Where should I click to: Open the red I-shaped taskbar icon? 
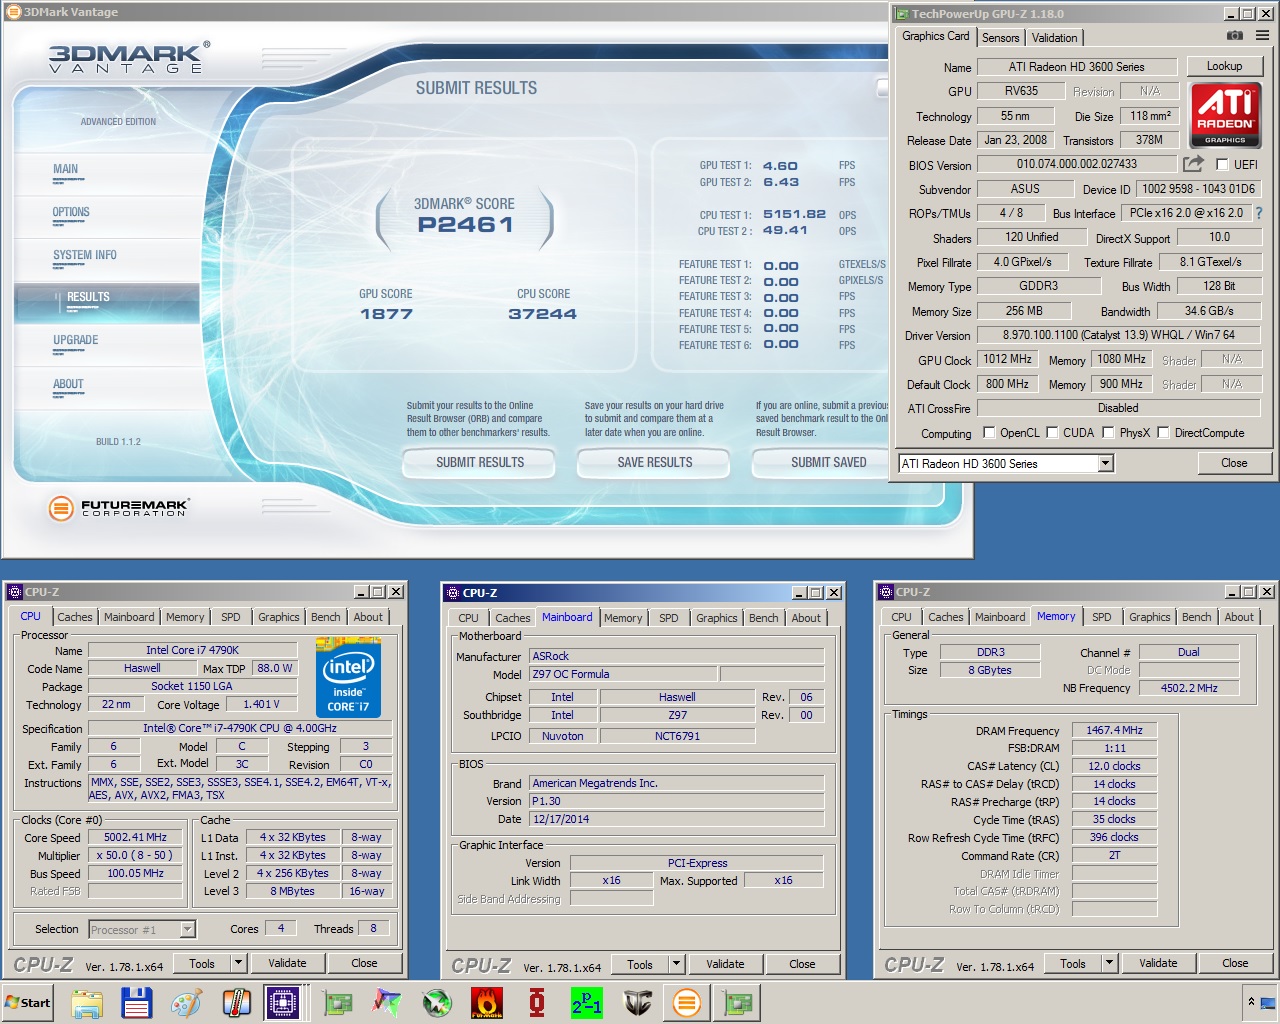coord(537,1003)
